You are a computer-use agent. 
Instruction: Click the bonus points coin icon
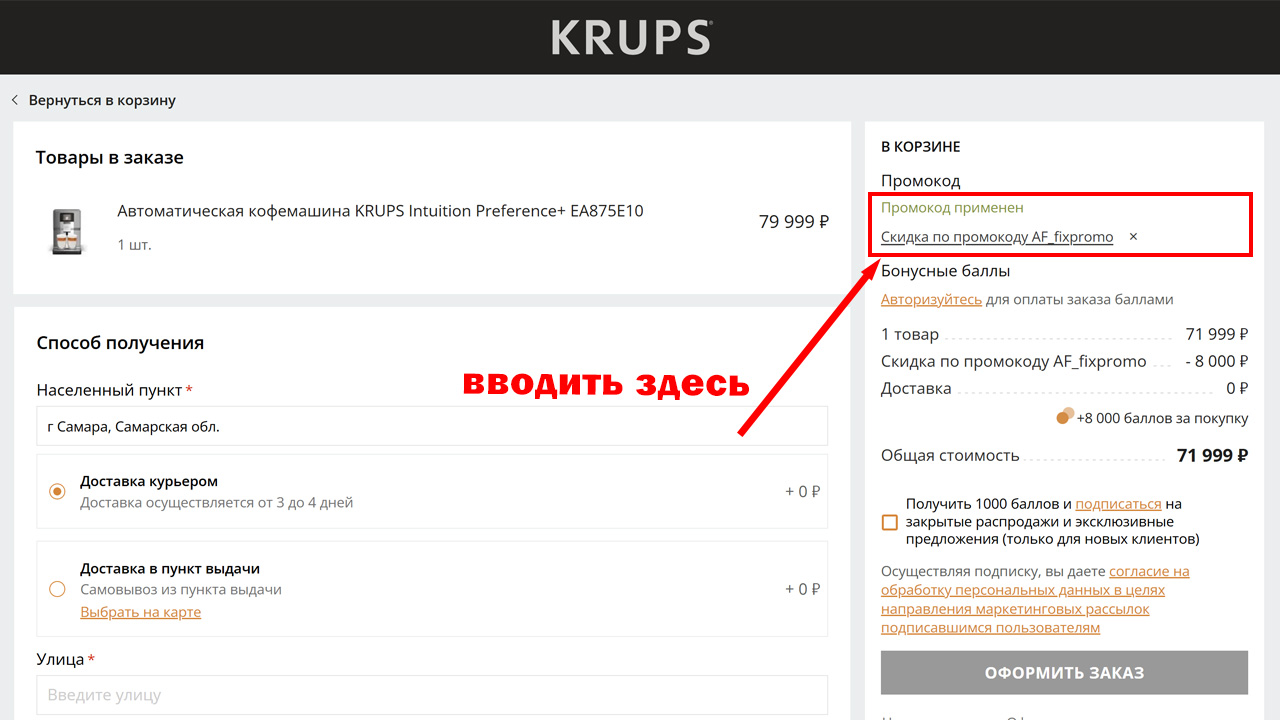point(1065,416)
